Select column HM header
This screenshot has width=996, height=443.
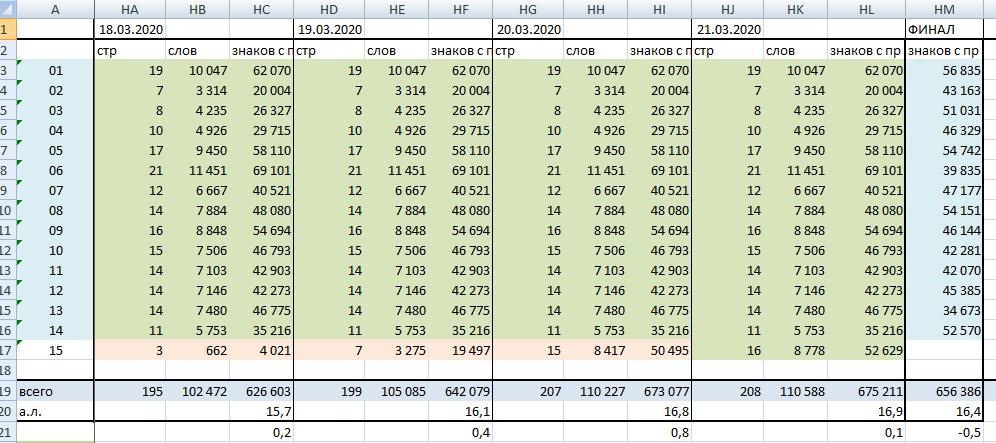tap(944, 9)
